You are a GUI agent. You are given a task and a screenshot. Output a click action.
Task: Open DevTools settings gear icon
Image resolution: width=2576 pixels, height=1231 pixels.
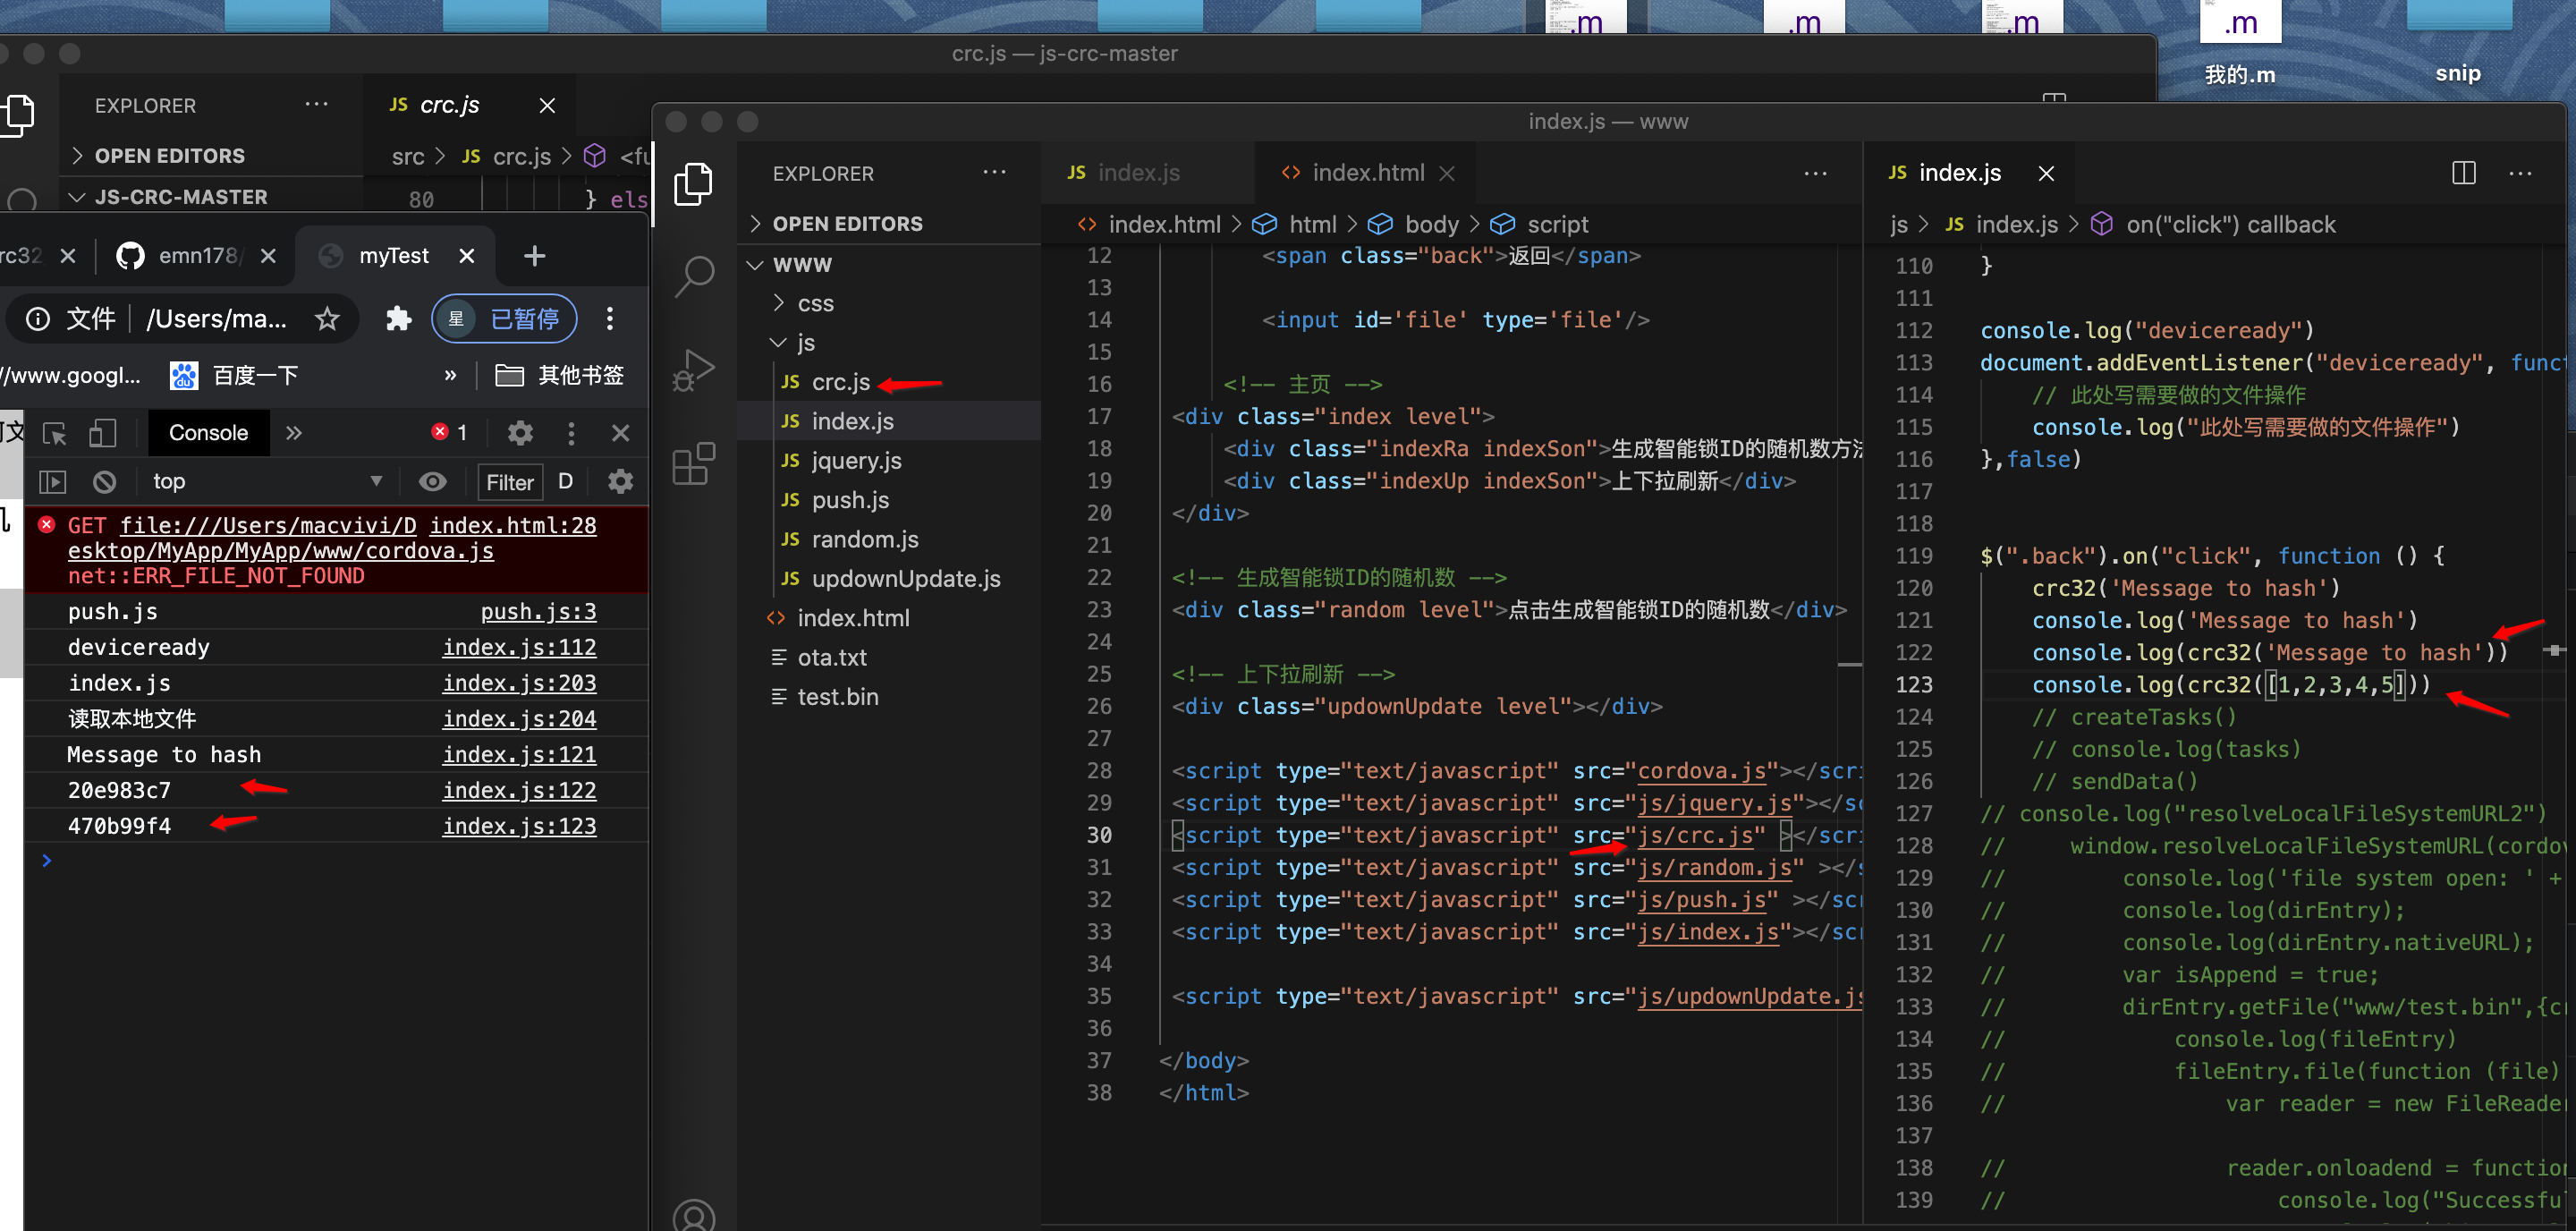pos(519,433)
